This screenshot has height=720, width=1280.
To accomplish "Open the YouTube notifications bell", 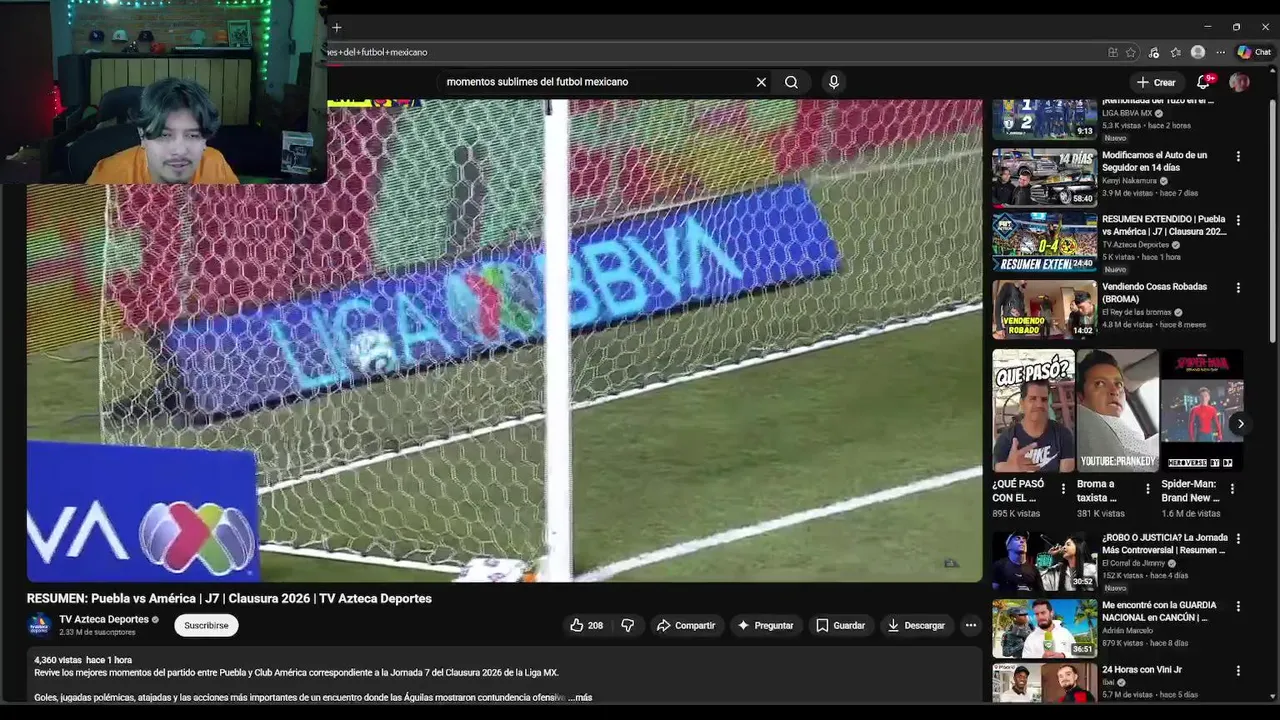I will coord(1204,82).
